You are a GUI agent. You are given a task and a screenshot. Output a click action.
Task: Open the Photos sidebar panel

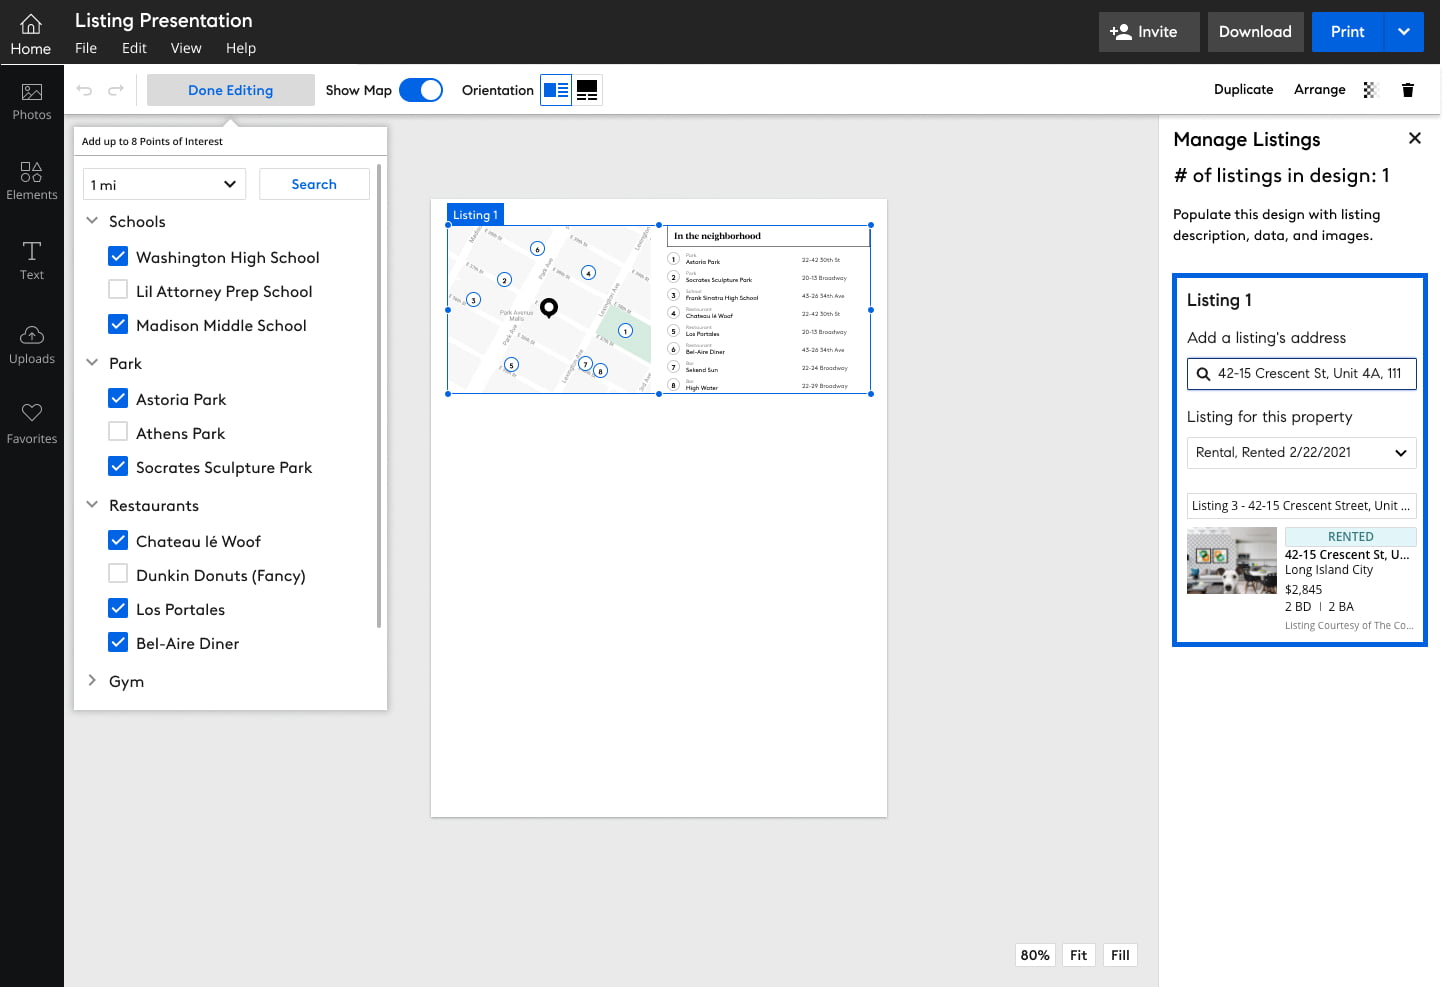tap(32, 102)
